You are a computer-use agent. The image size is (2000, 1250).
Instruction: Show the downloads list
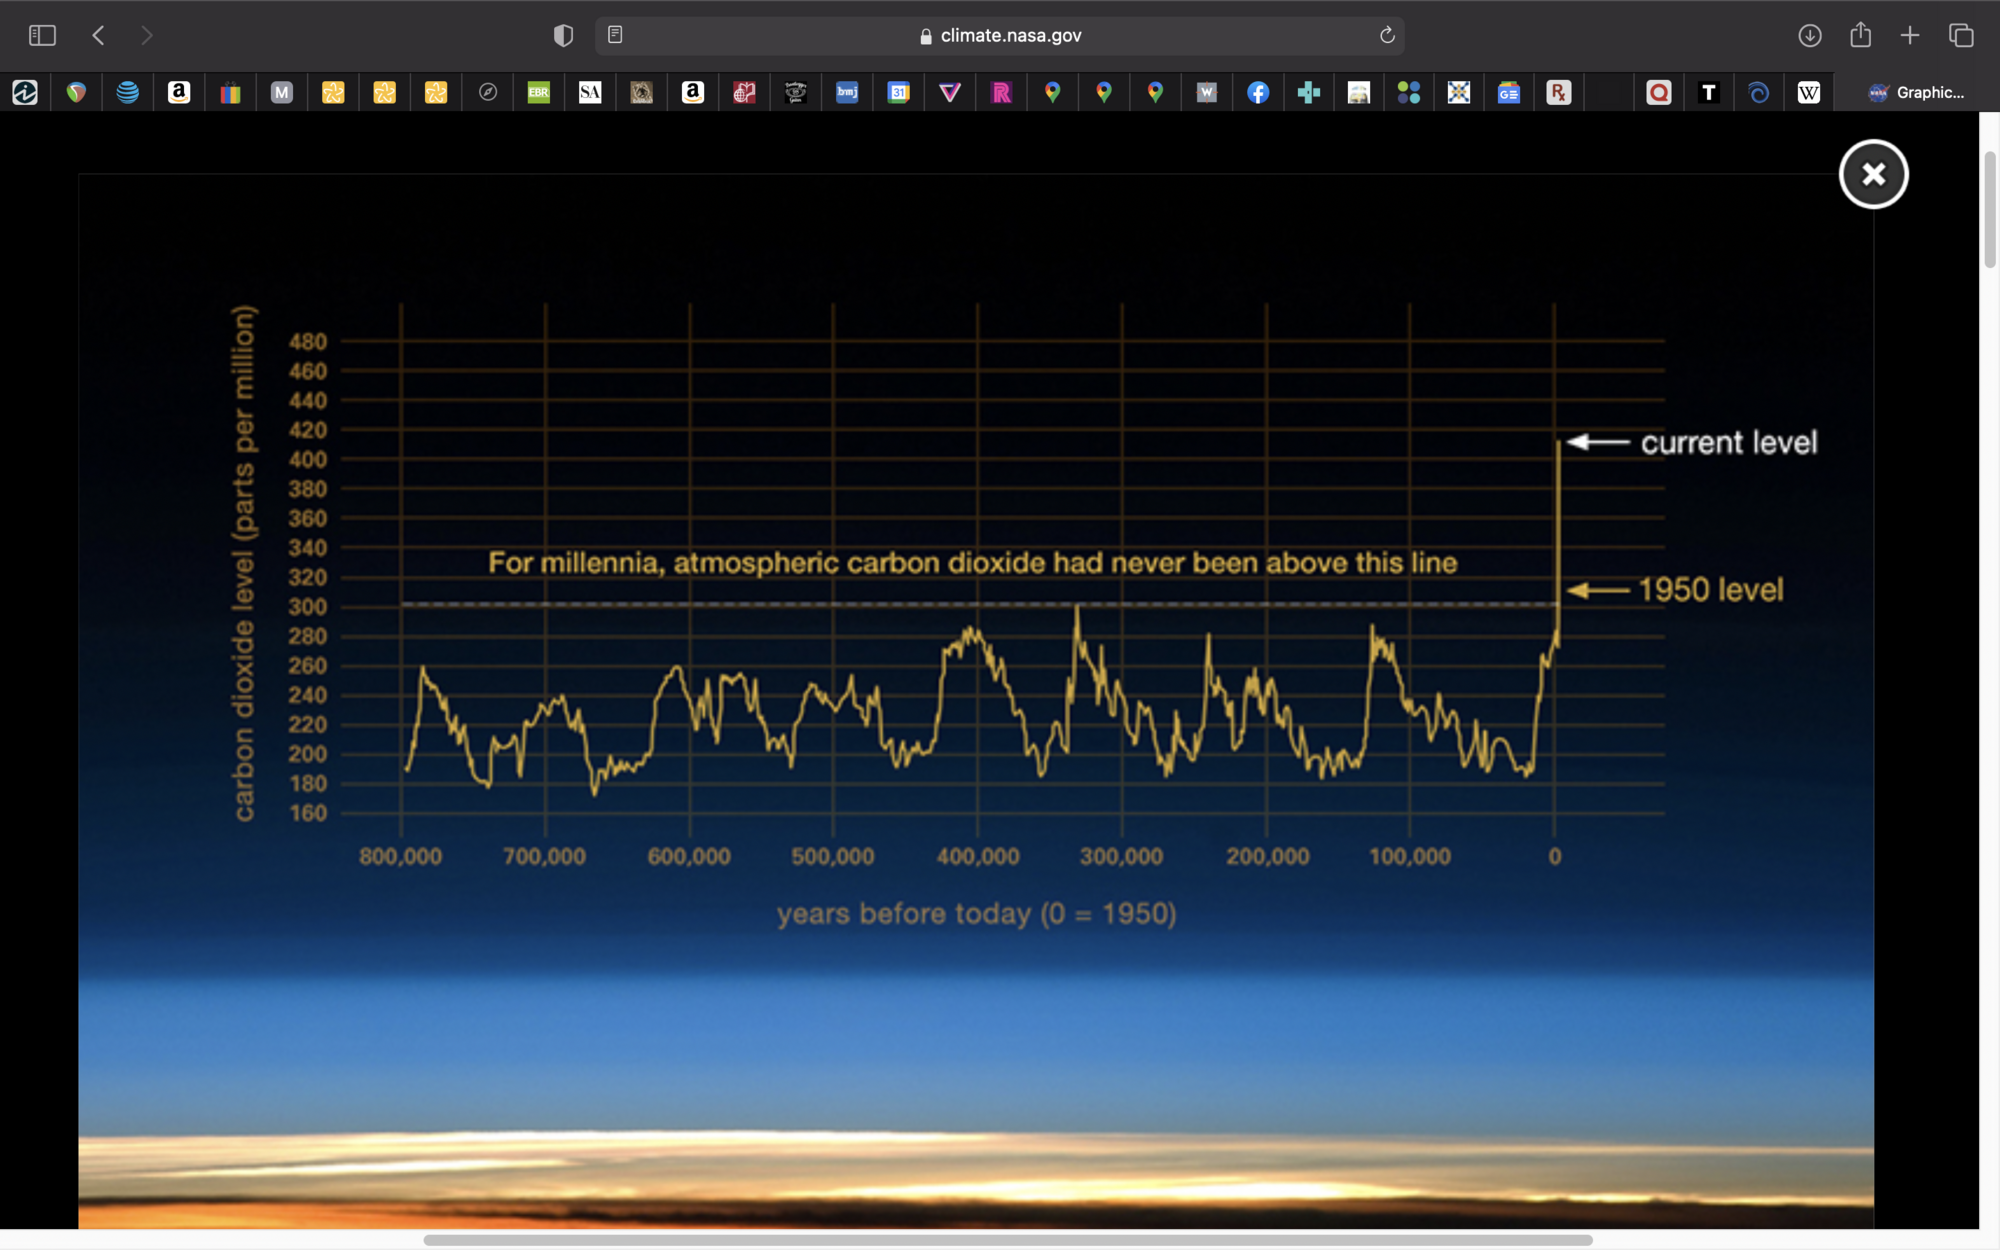point(1809,35)
